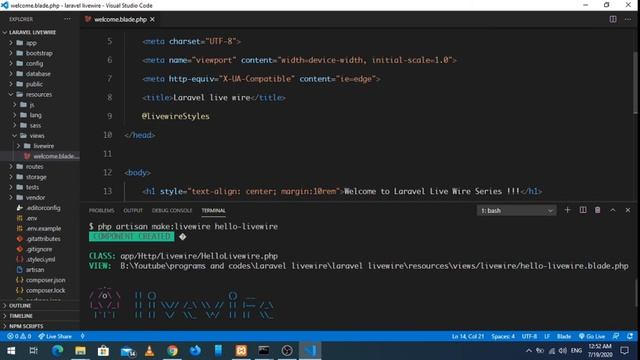
Task: Start Live Share session
Action: [x=55, y=336]
